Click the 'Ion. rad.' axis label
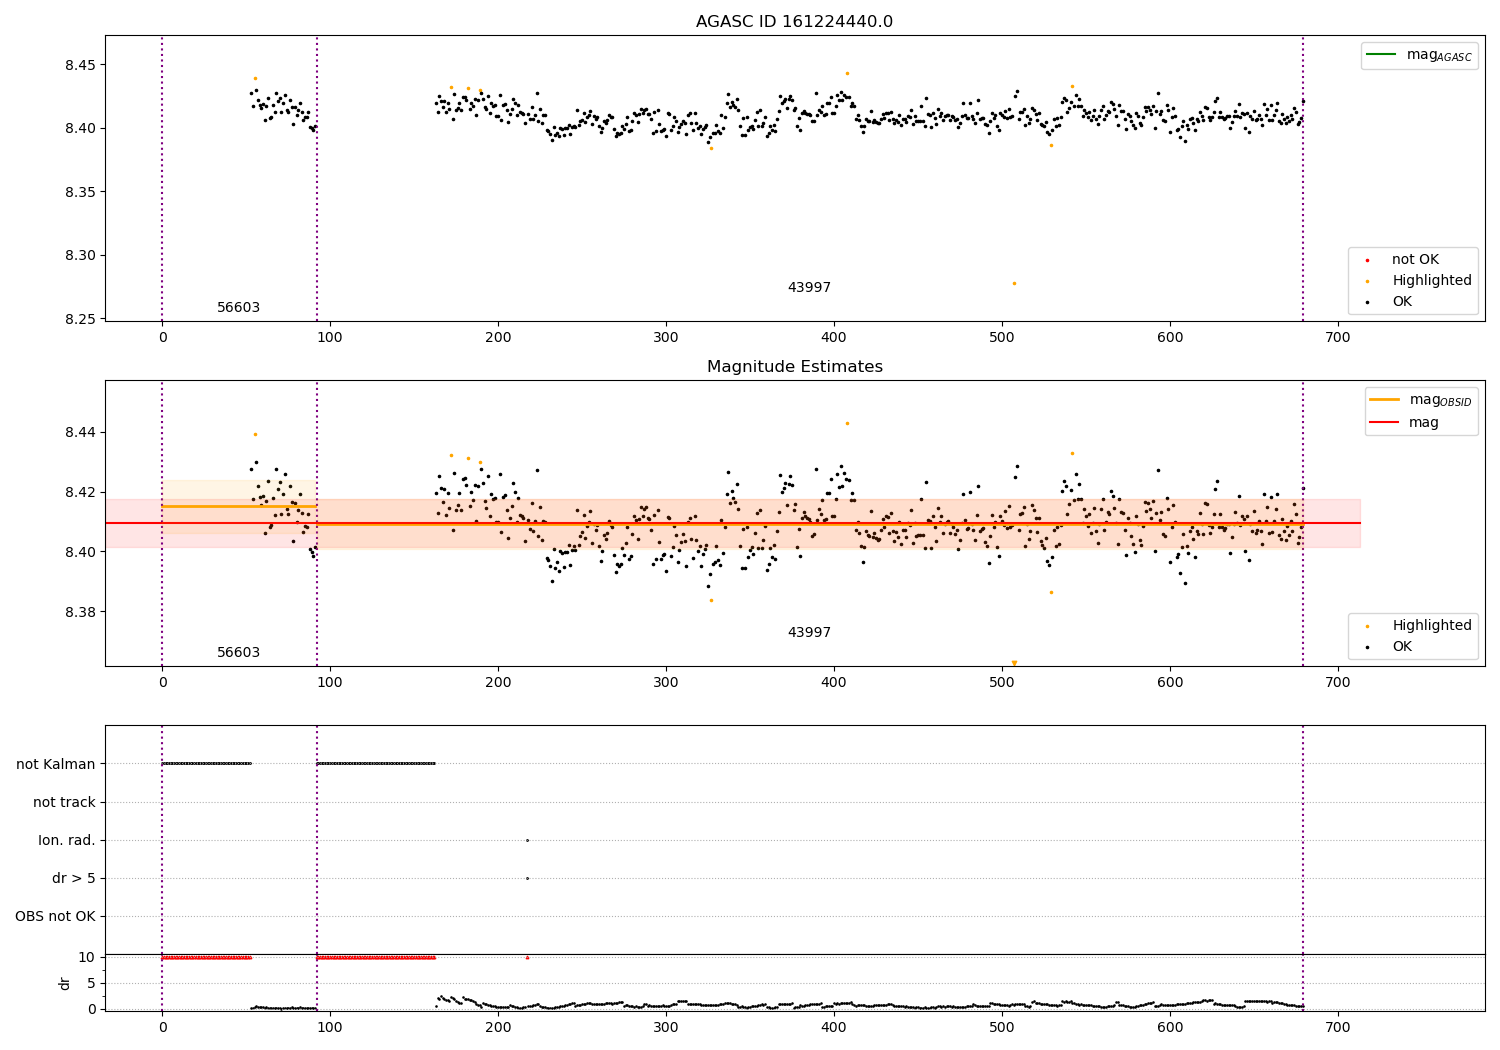1500x1050 pixels. click(x=67, y=840)
